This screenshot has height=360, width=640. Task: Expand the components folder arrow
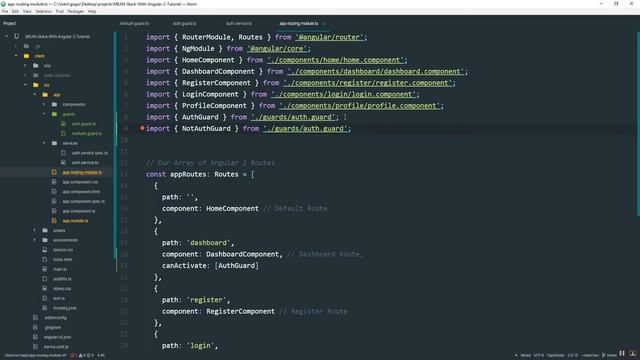coord(44,104)
